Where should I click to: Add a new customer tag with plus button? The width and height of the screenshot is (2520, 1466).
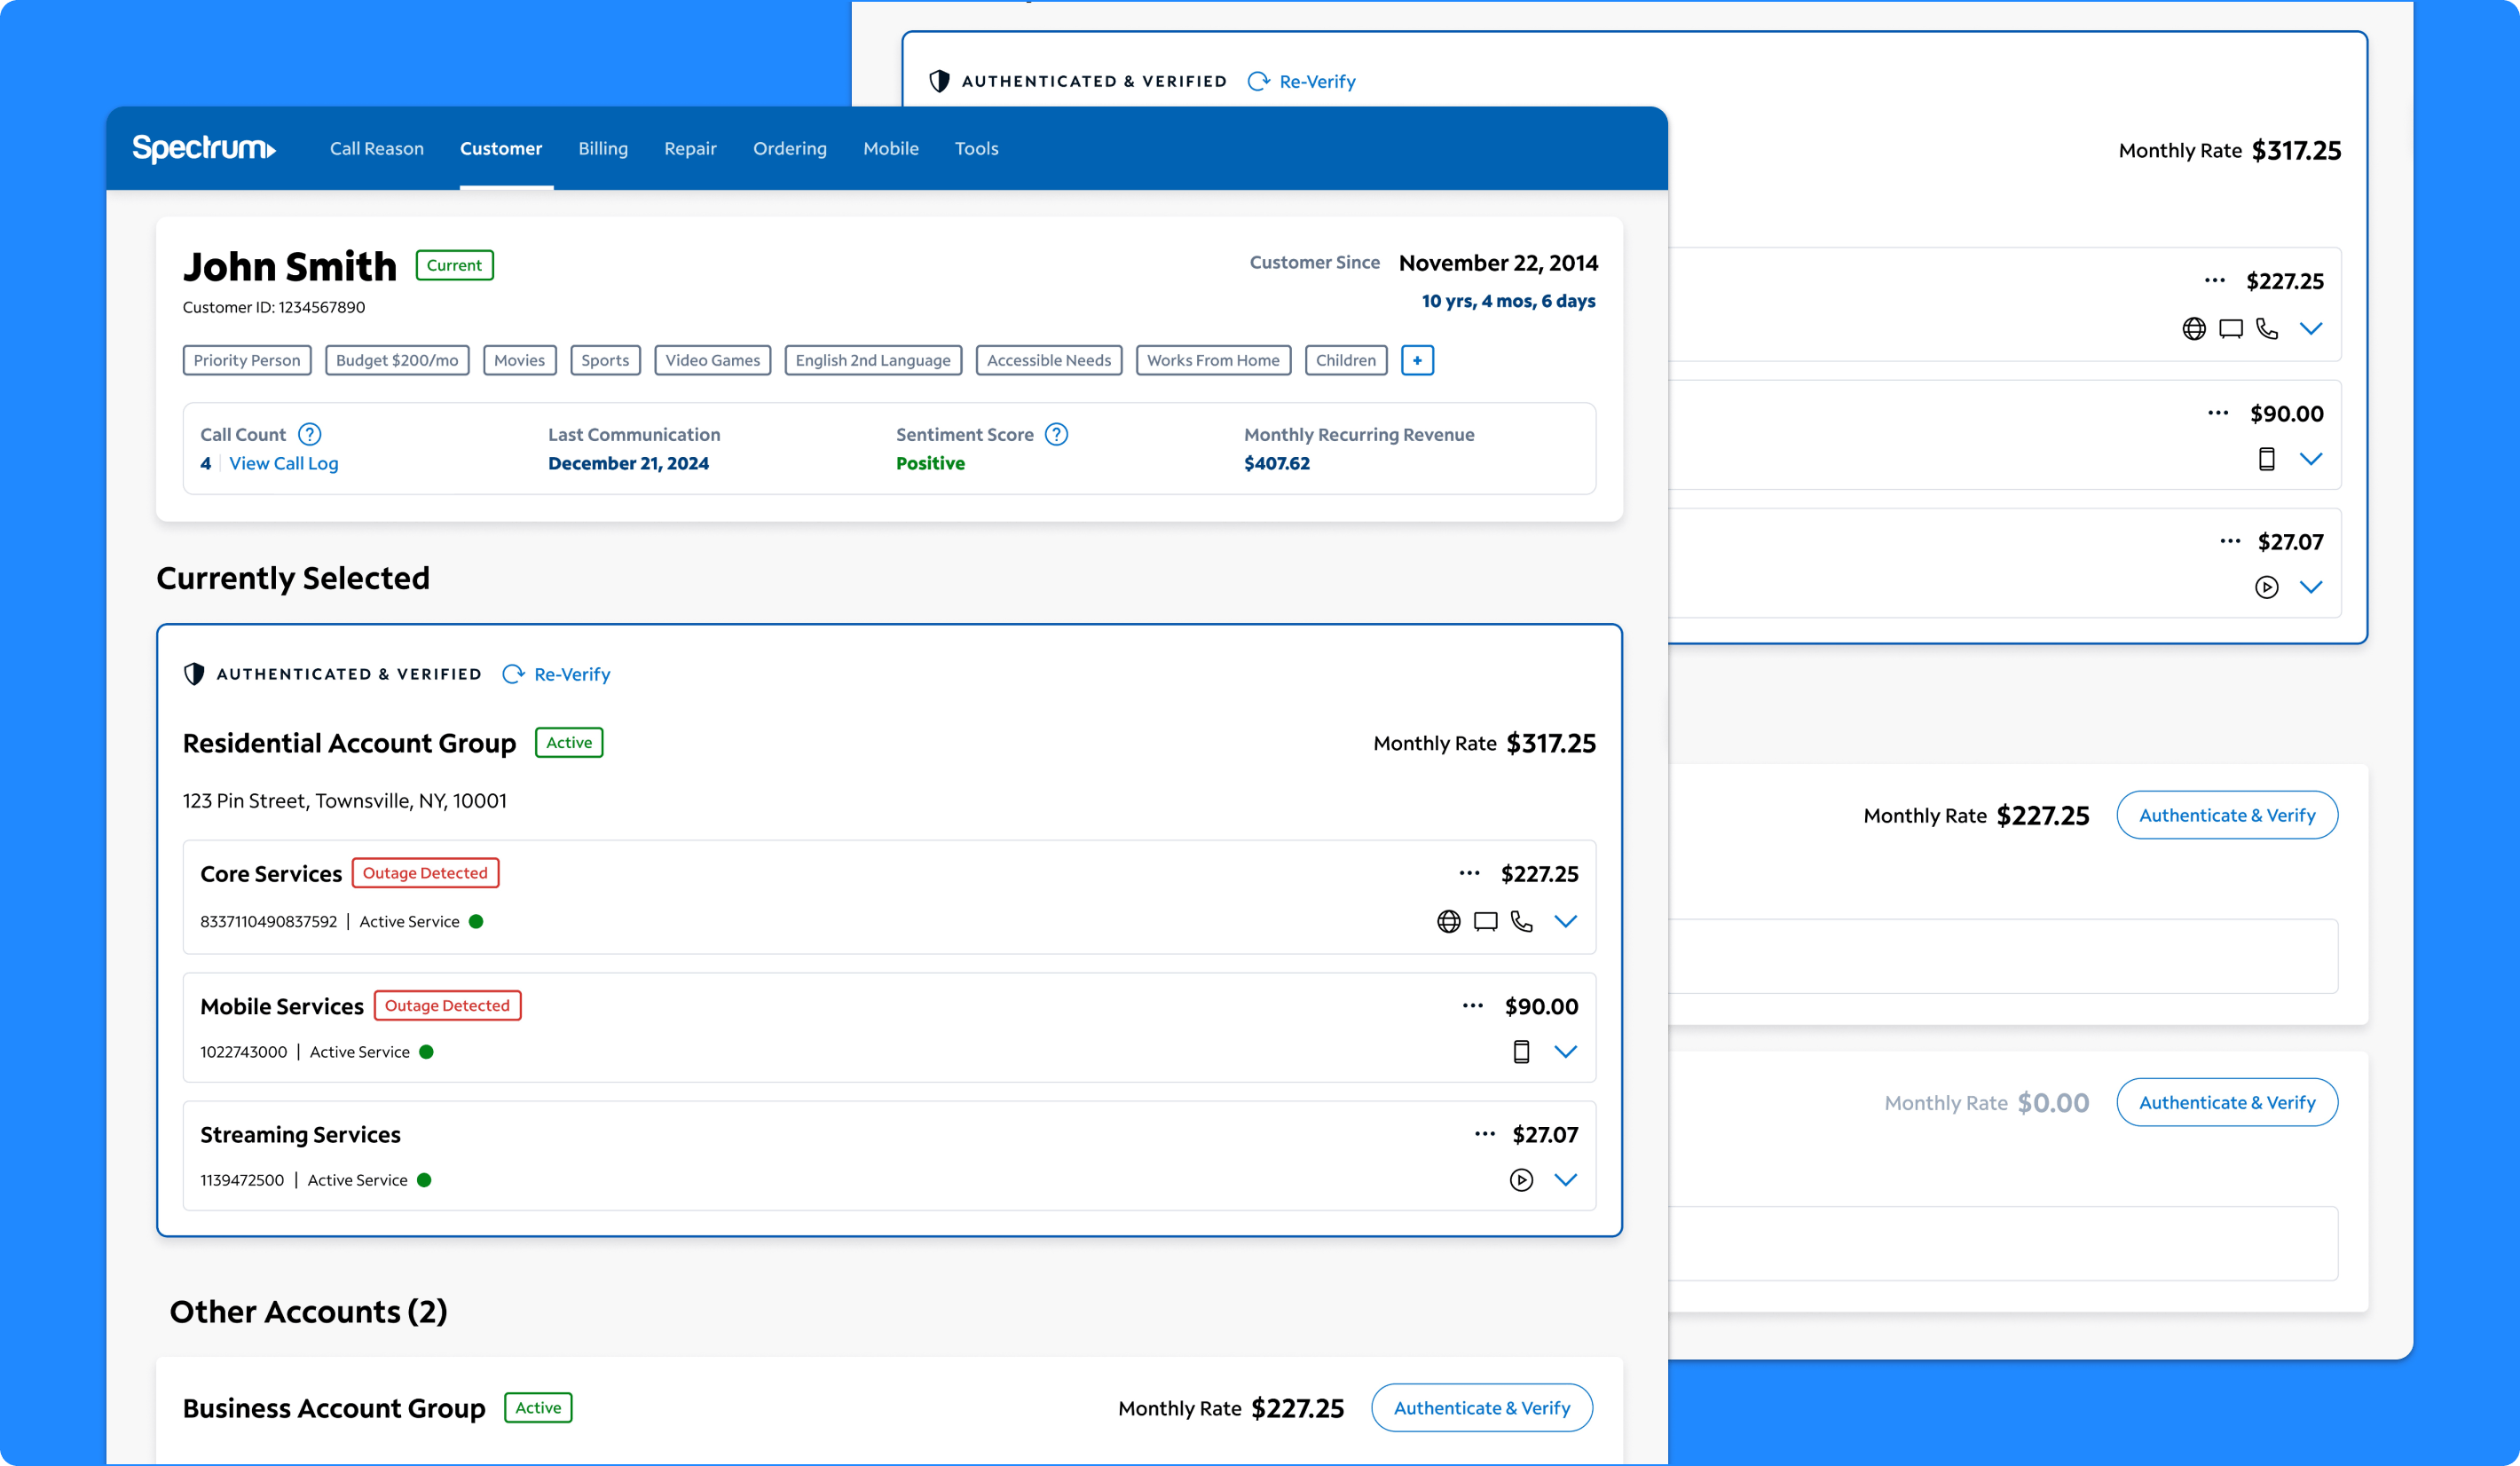pos(1417,360)
